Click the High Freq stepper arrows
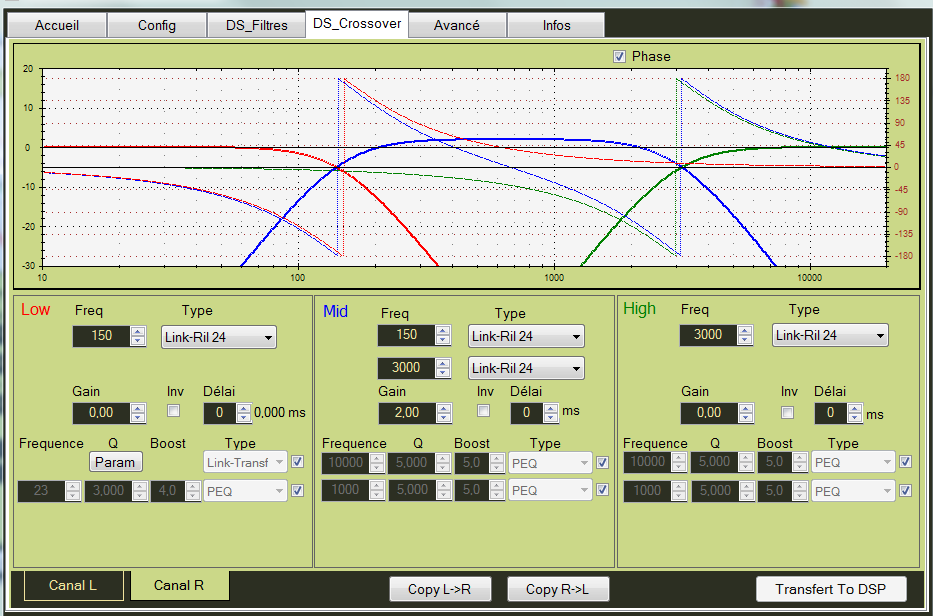Viewport: 933px width, 616px height. (x=745, y=335)
